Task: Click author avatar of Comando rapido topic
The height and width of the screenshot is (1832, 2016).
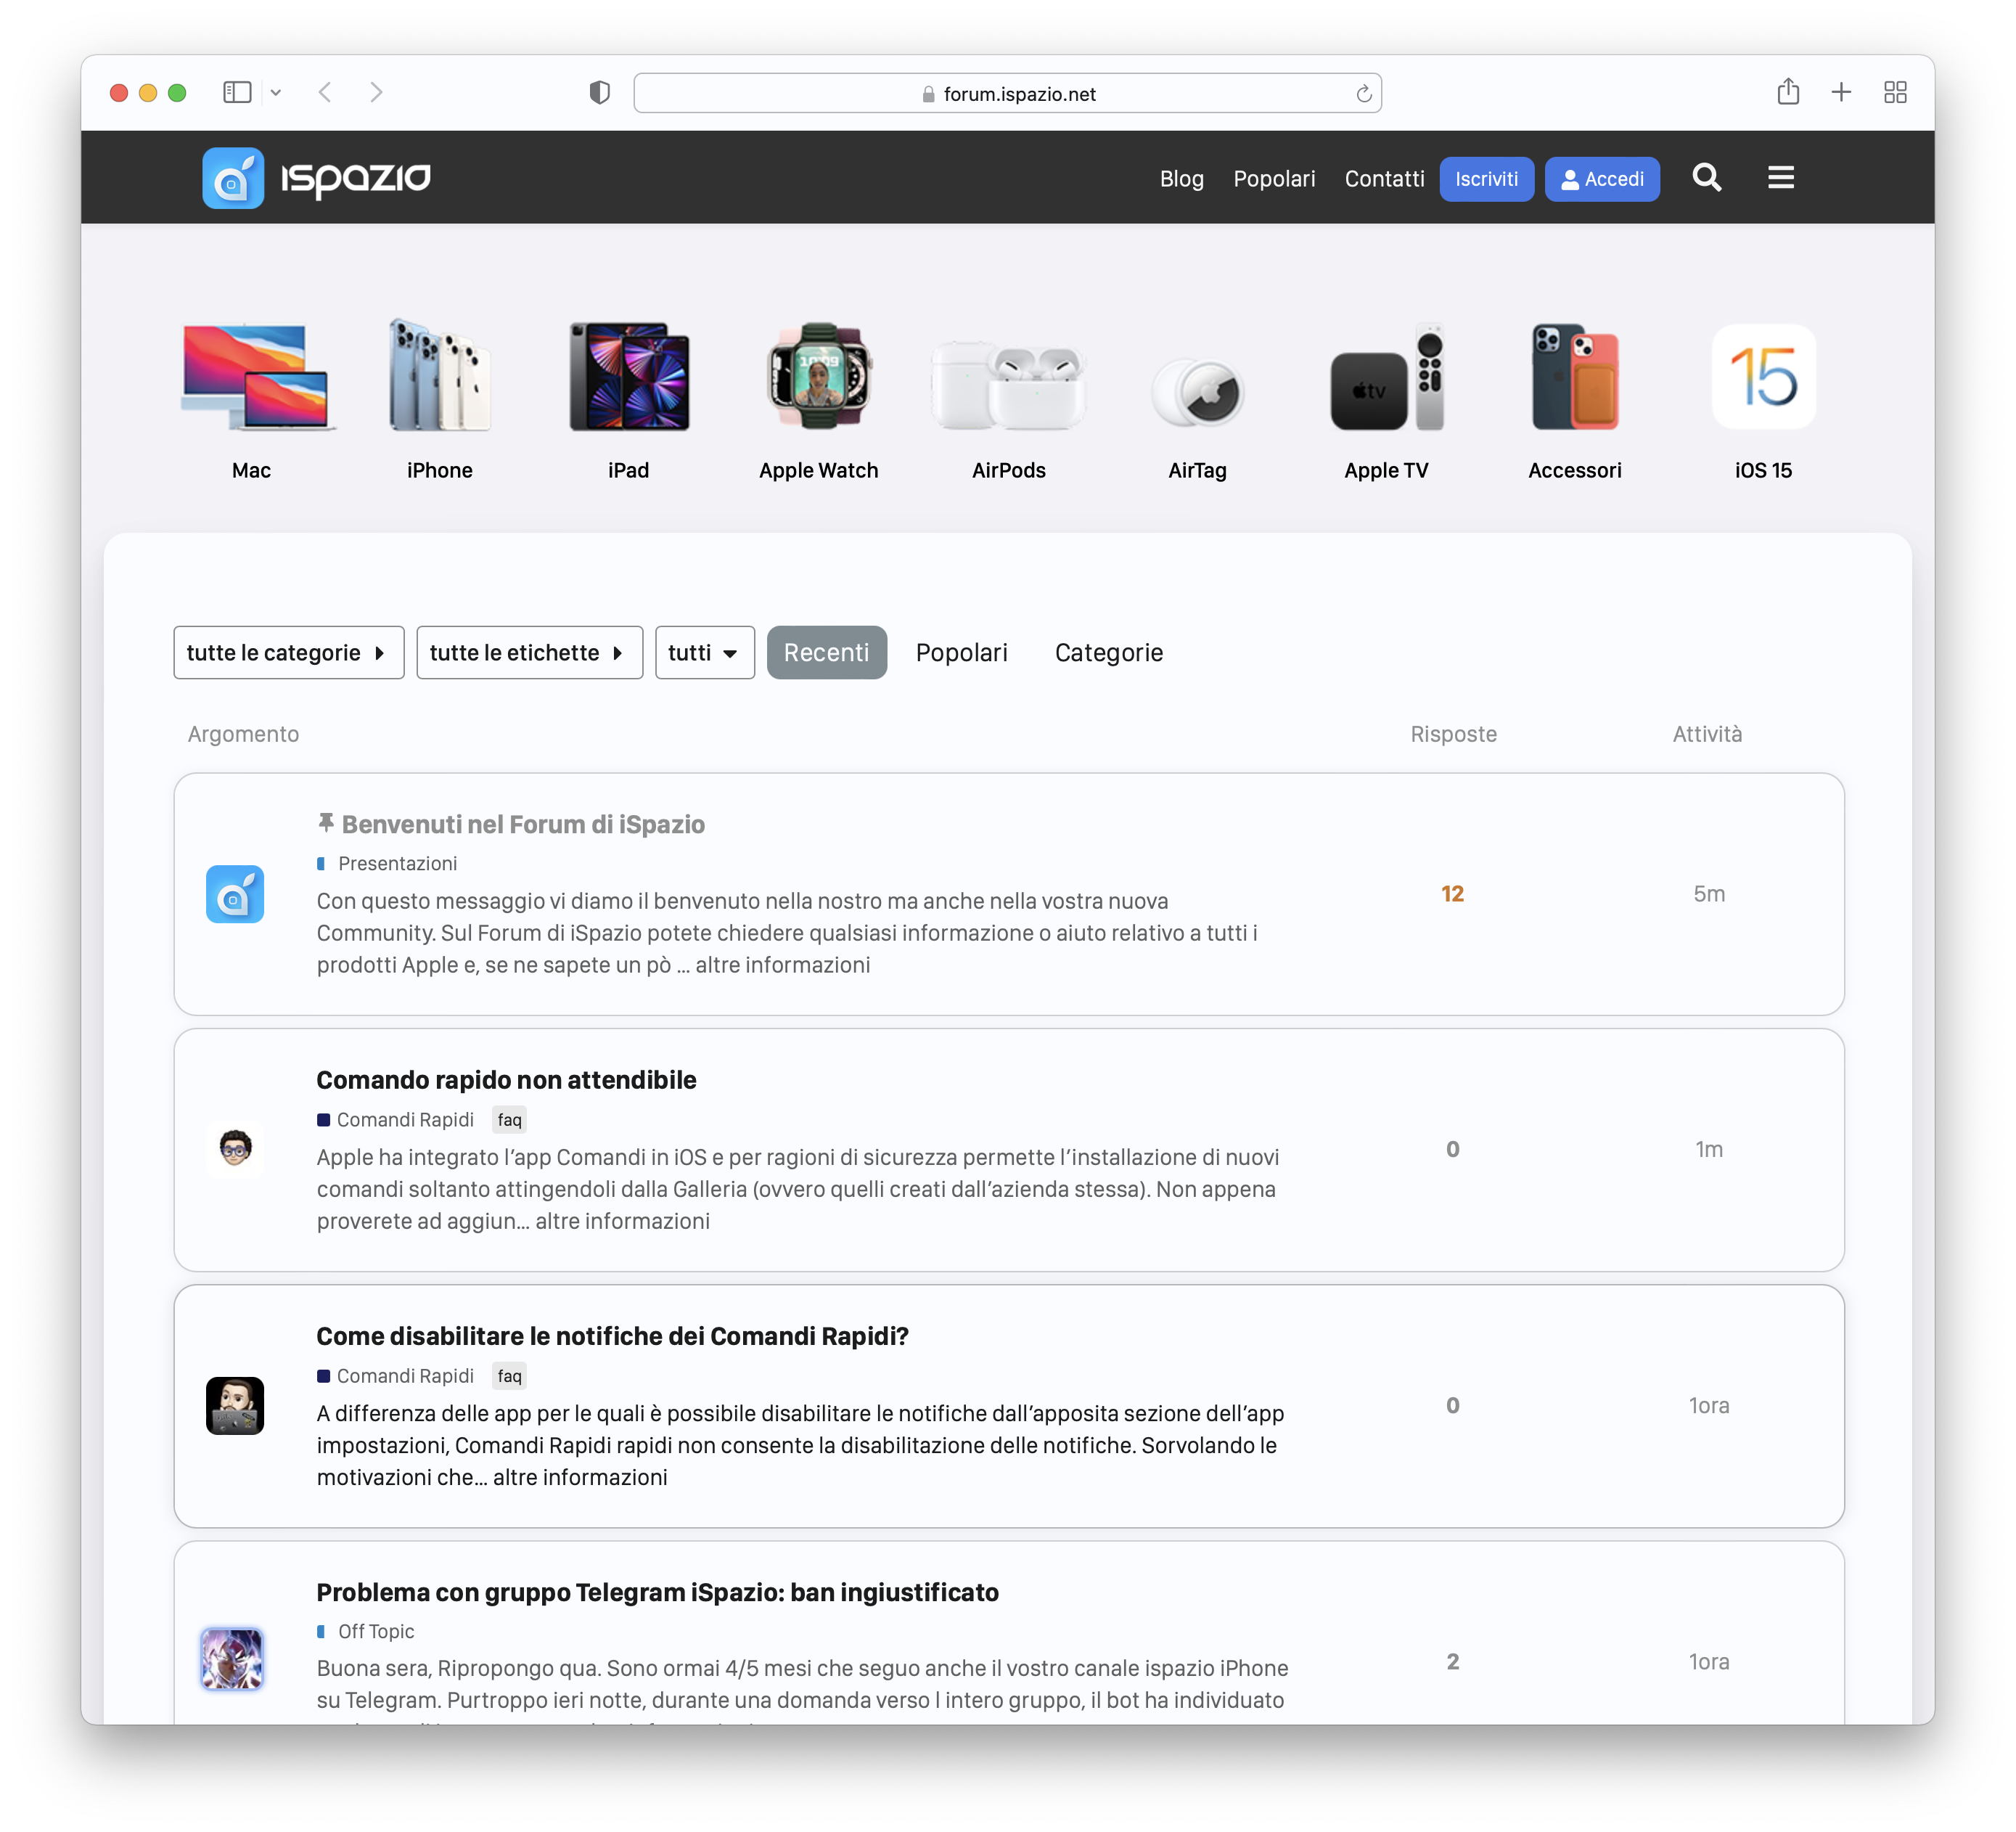Action: click(235, 1149)
